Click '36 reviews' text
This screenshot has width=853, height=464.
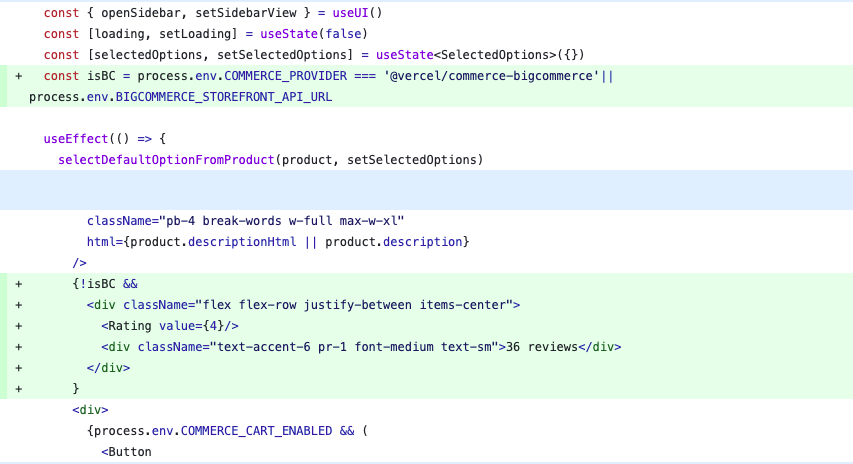pyautogui.click(x=542, y=347)
